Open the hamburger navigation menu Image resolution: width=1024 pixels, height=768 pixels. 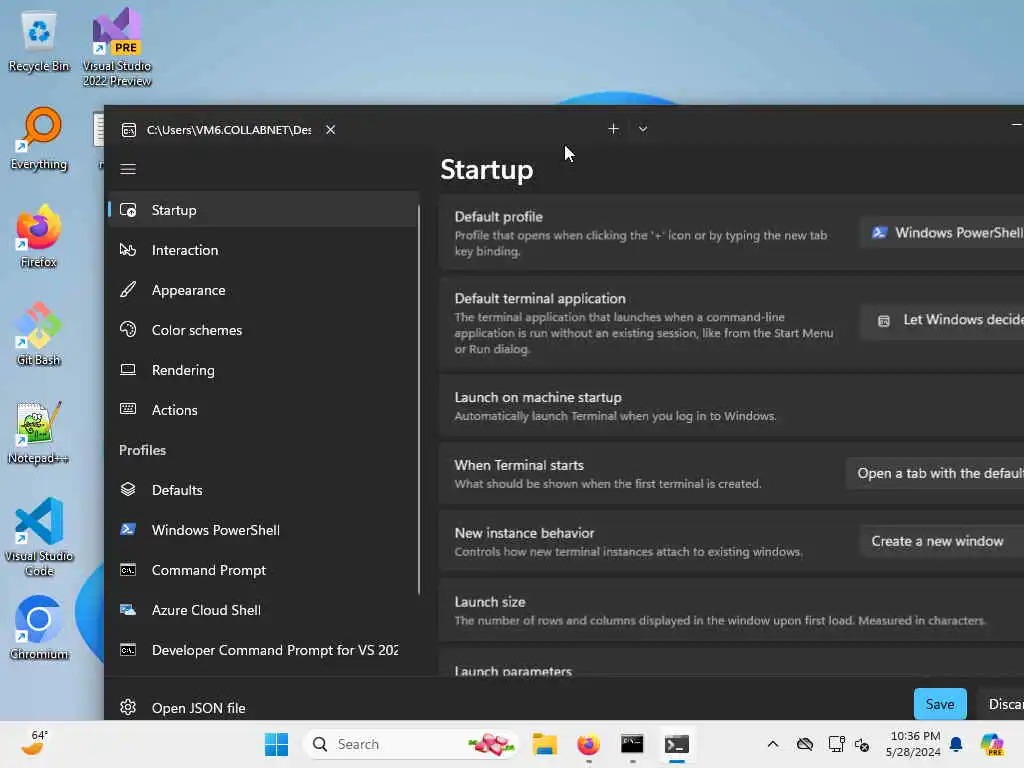128,169
